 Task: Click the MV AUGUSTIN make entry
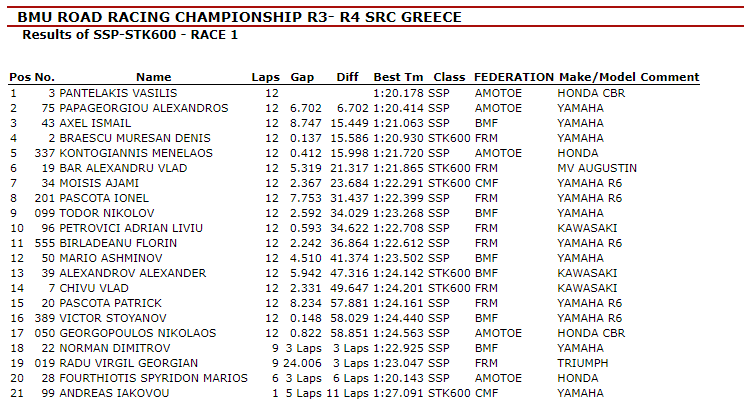[597, 168]
